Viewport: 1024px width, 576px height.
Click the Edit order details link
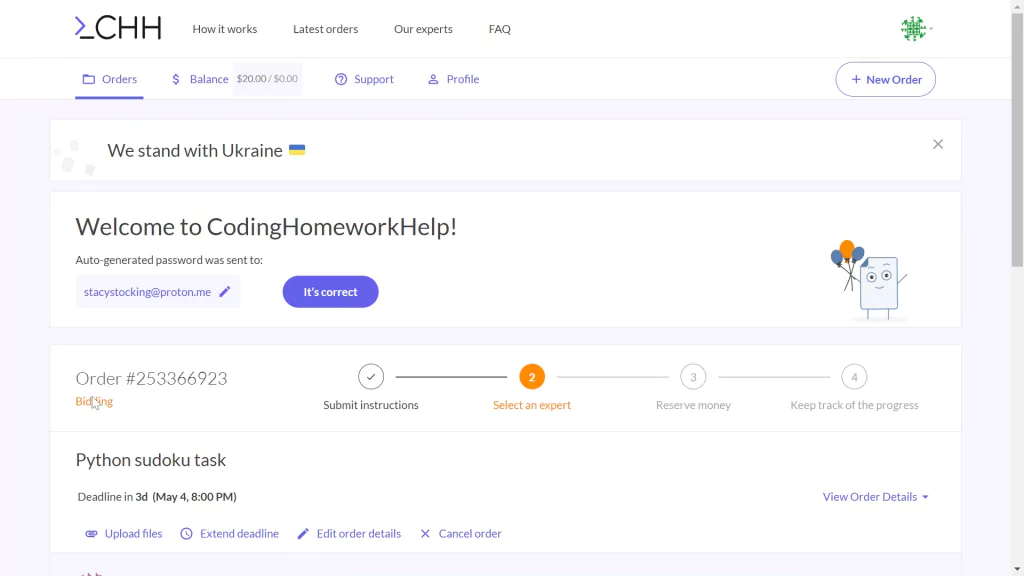(349, 534)
